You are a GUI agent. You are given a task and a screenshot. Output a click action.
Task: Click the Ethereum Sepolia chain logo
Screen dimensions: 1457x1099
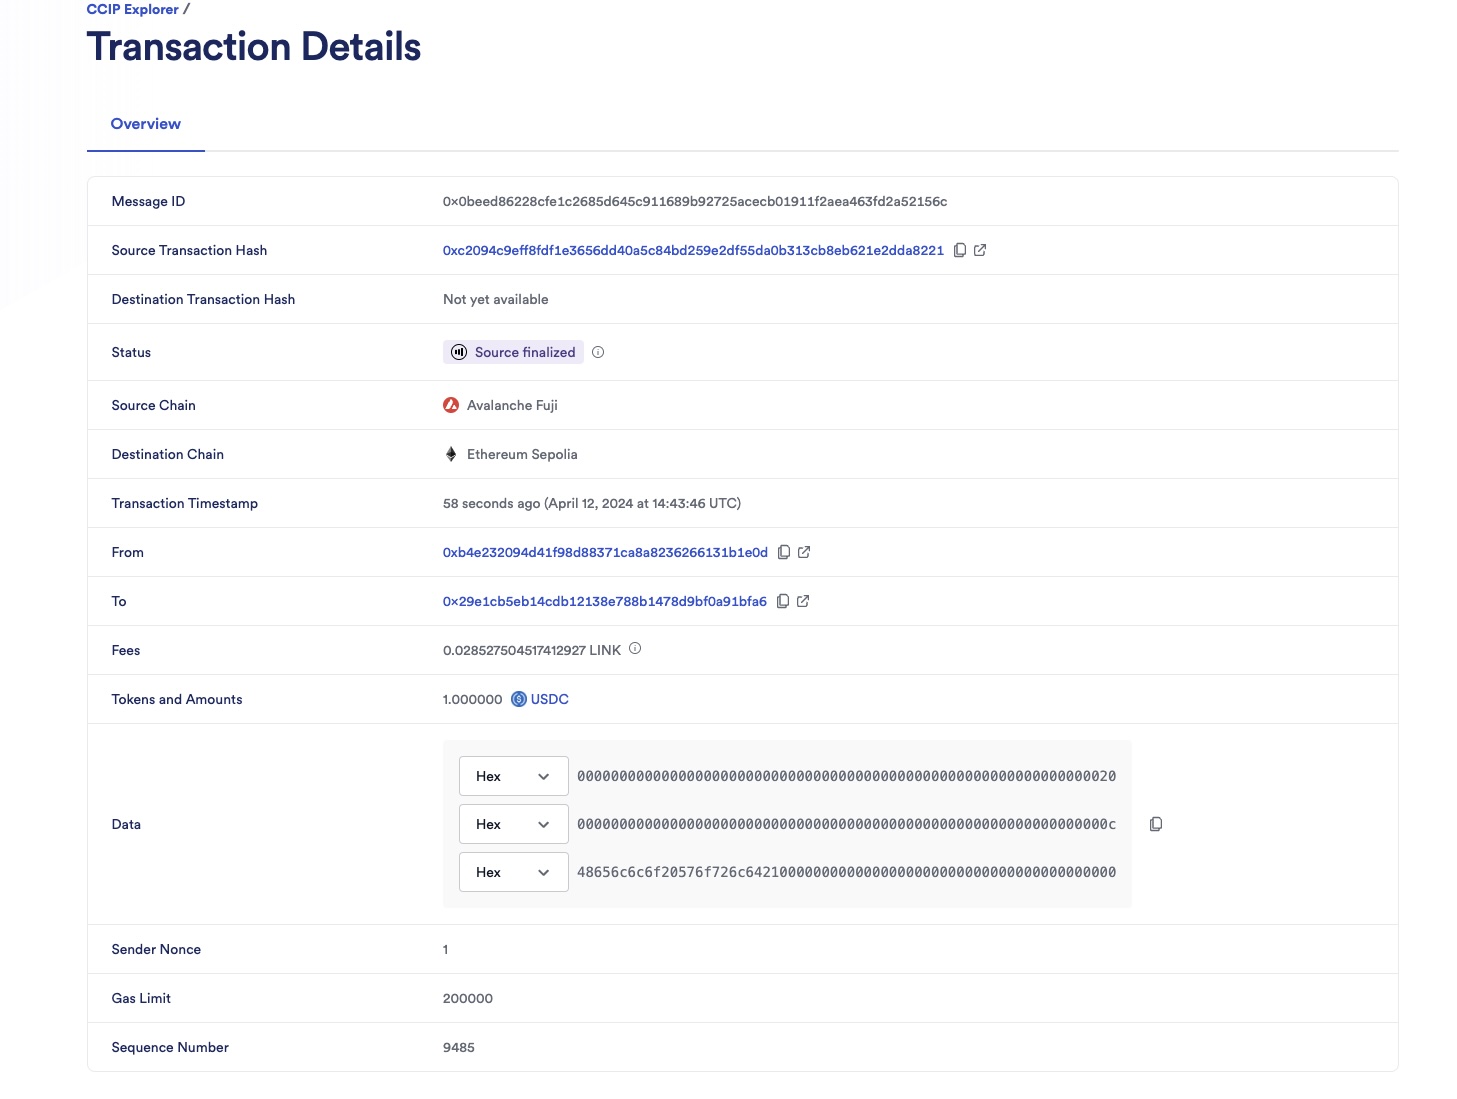pyautogui.click(x=451, y=454)
